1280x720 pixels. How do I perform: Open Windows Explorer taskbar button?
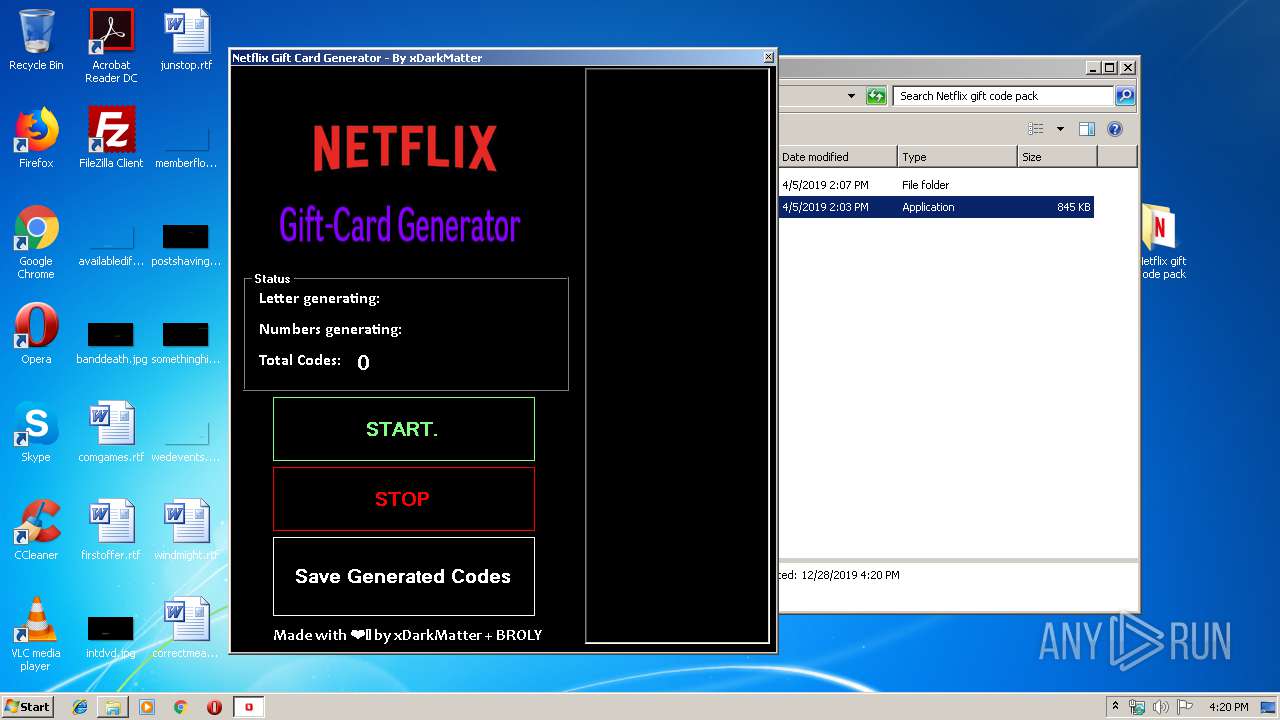click(113, 707)
